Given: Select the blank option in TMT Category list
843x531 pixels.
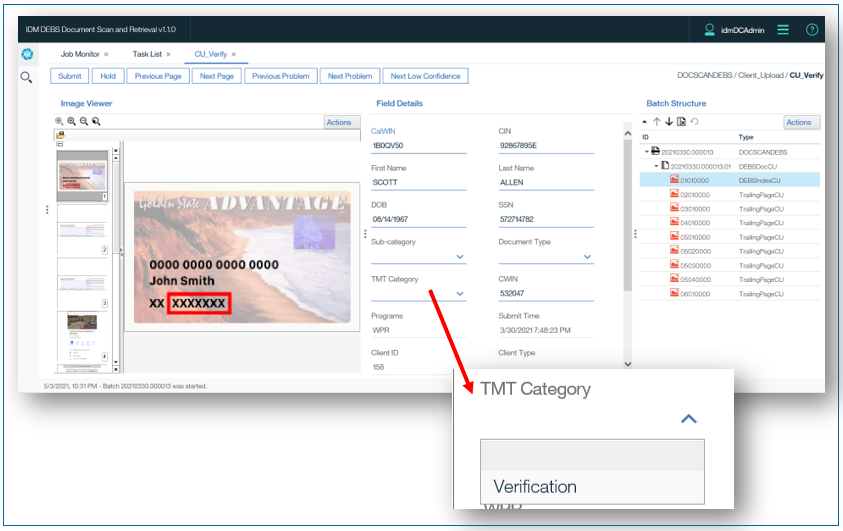Looking at the screenshot, I should pyautogui.click(x=592, y=456).
